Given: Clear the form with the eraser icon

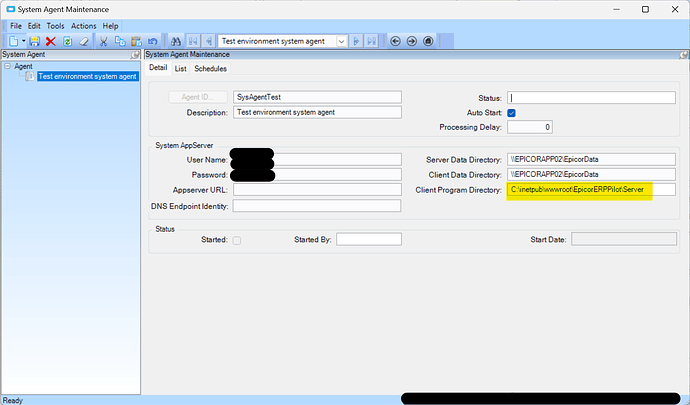Looking at the screenshot, I should tap(84, 41).
